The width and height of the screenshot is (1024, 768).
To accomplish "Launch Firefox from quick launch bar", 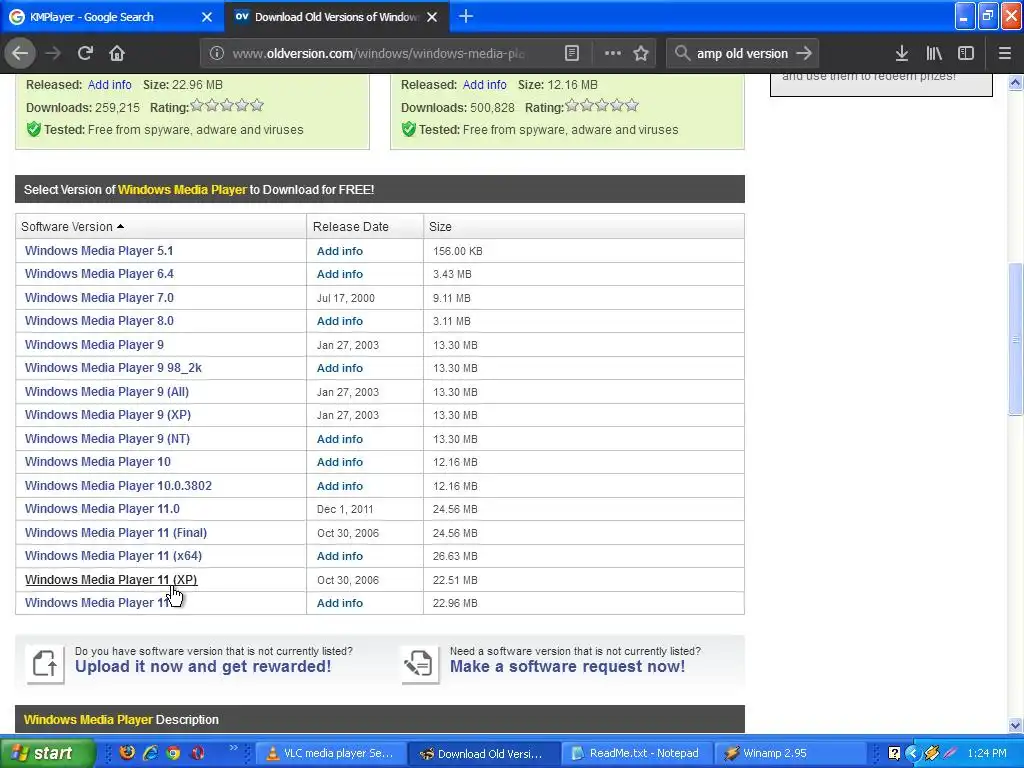I will [x=127, y=753].
